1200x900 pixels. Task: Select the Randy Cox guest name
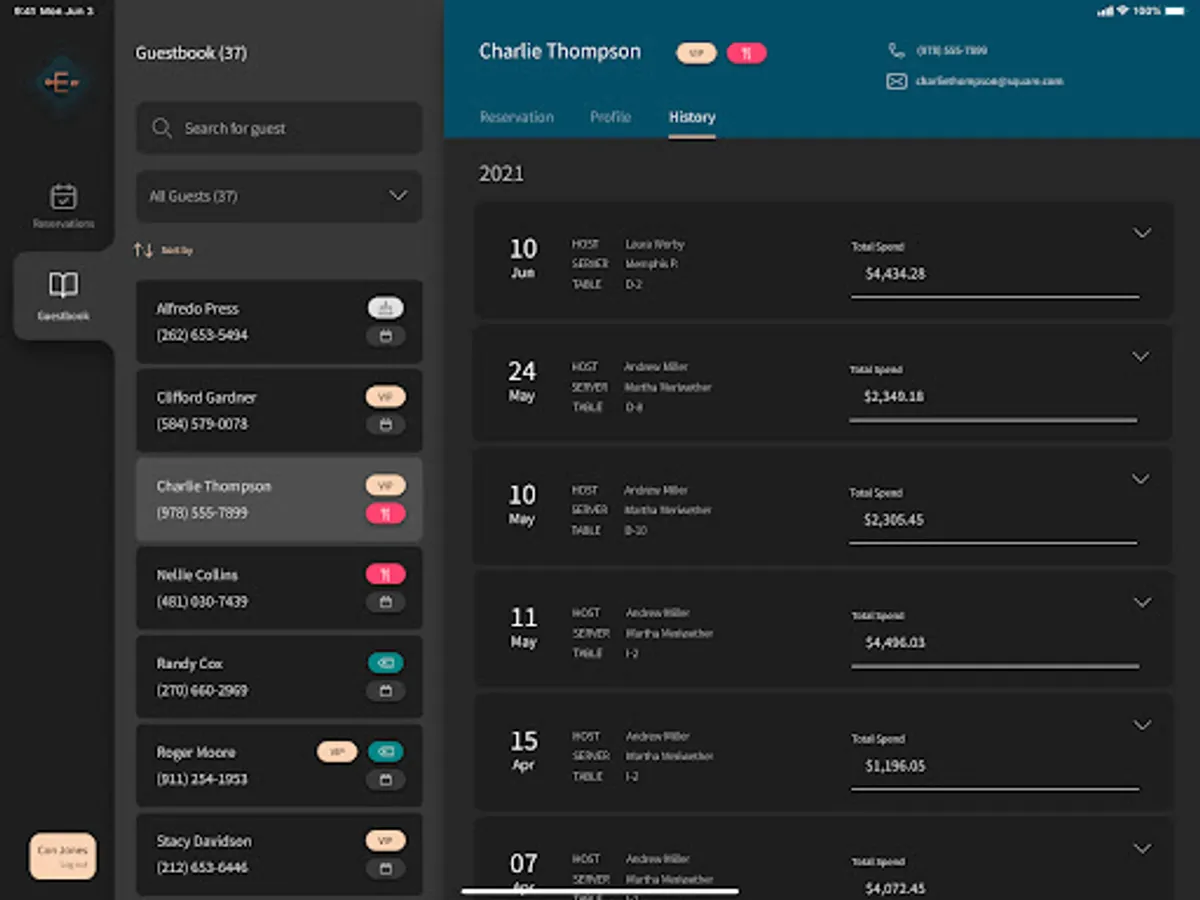(190, 664)
